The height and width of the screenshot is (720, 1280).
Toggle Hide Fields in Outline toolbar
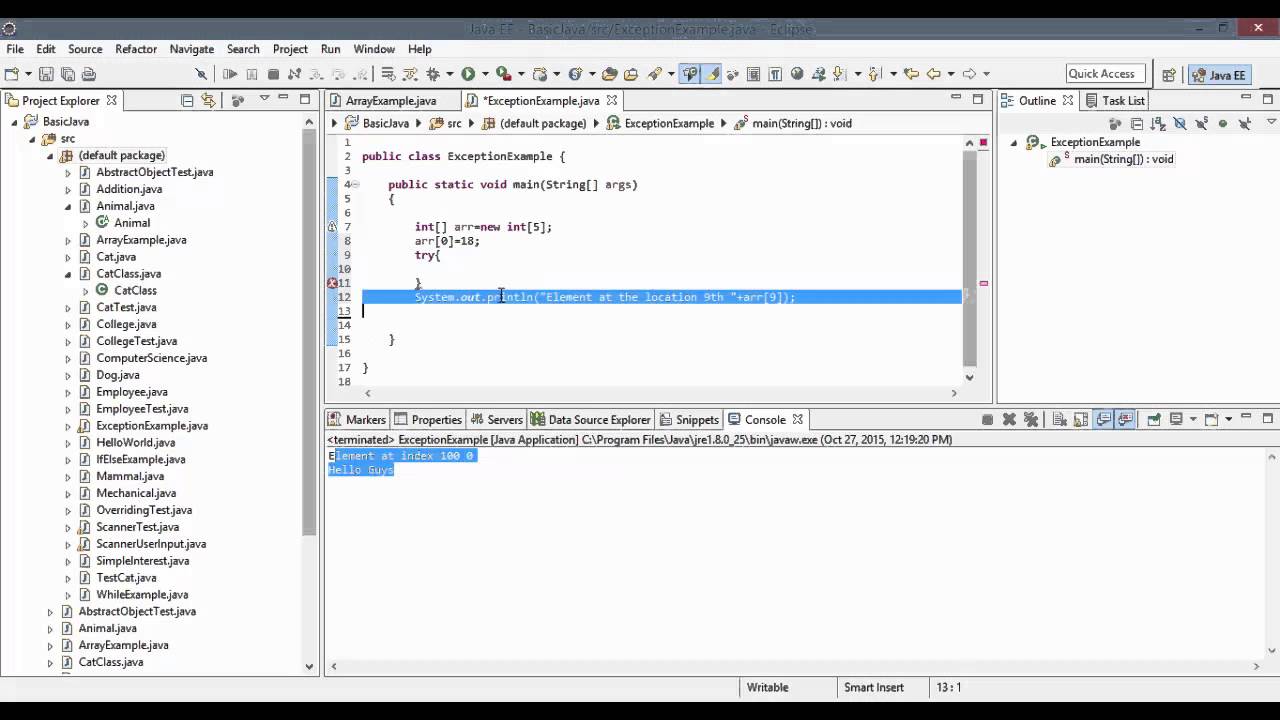1179,124
